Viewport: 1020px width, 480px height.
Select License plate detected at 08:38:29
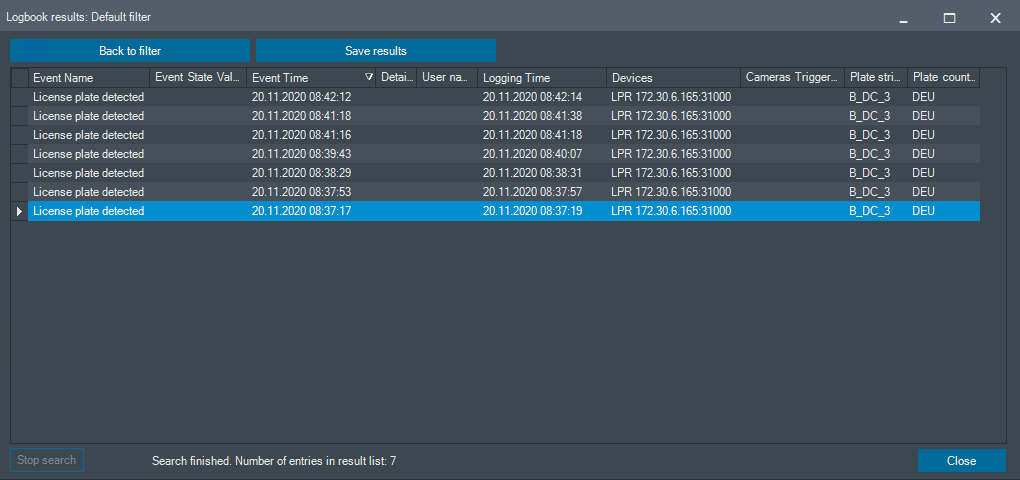click(x=503, y=173)
